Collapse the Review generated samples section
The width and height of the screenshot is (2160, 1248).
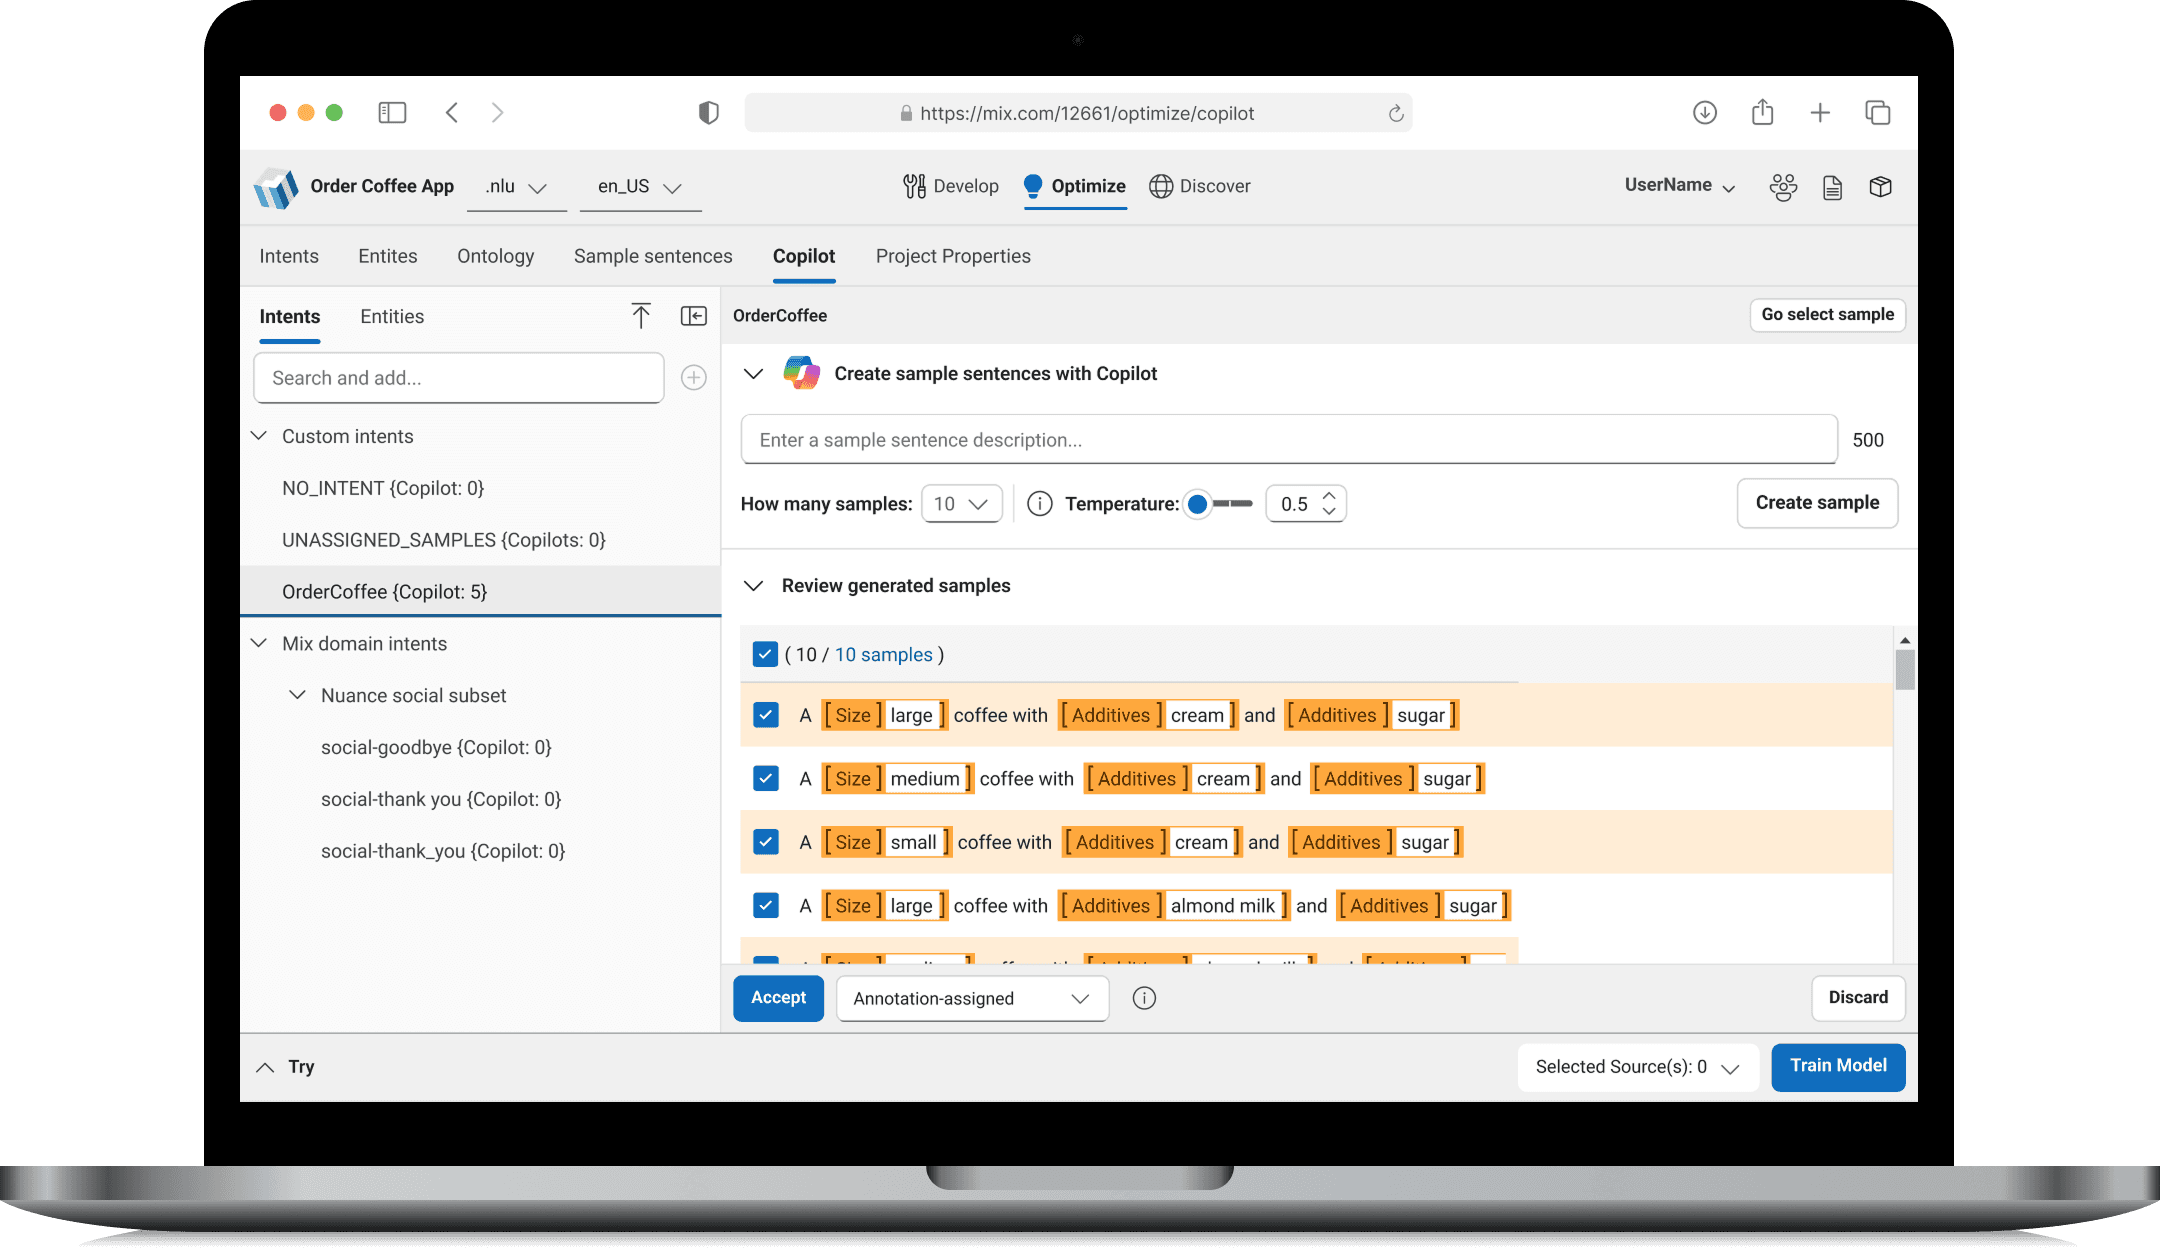(754, 586)
